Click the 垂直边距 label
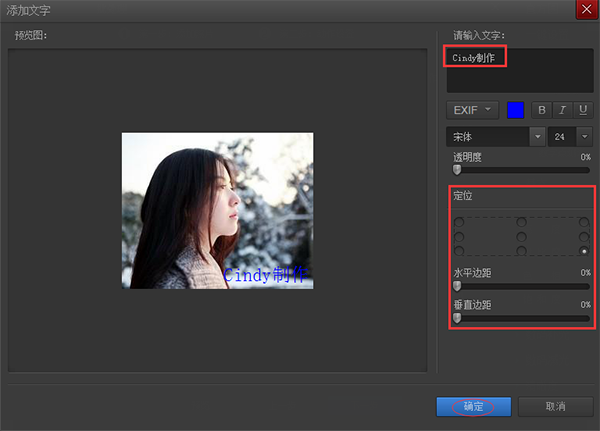The width and height of the screenshot is (600, 431). (472, 305)
